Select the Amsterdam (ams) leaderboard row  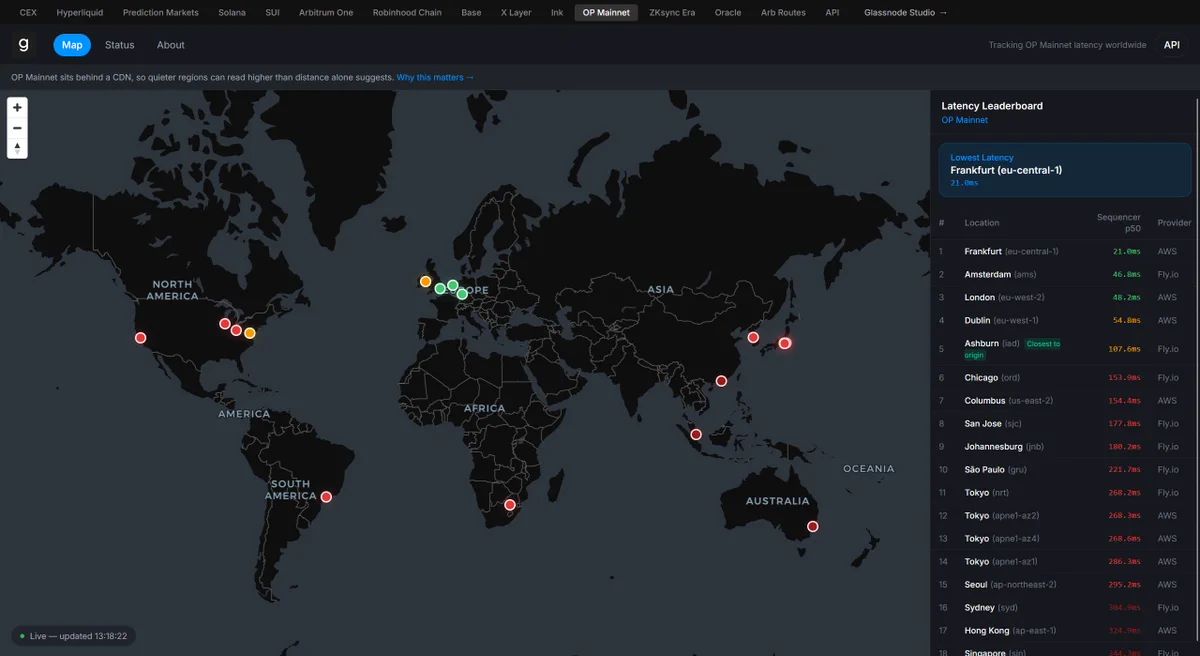1065,274
